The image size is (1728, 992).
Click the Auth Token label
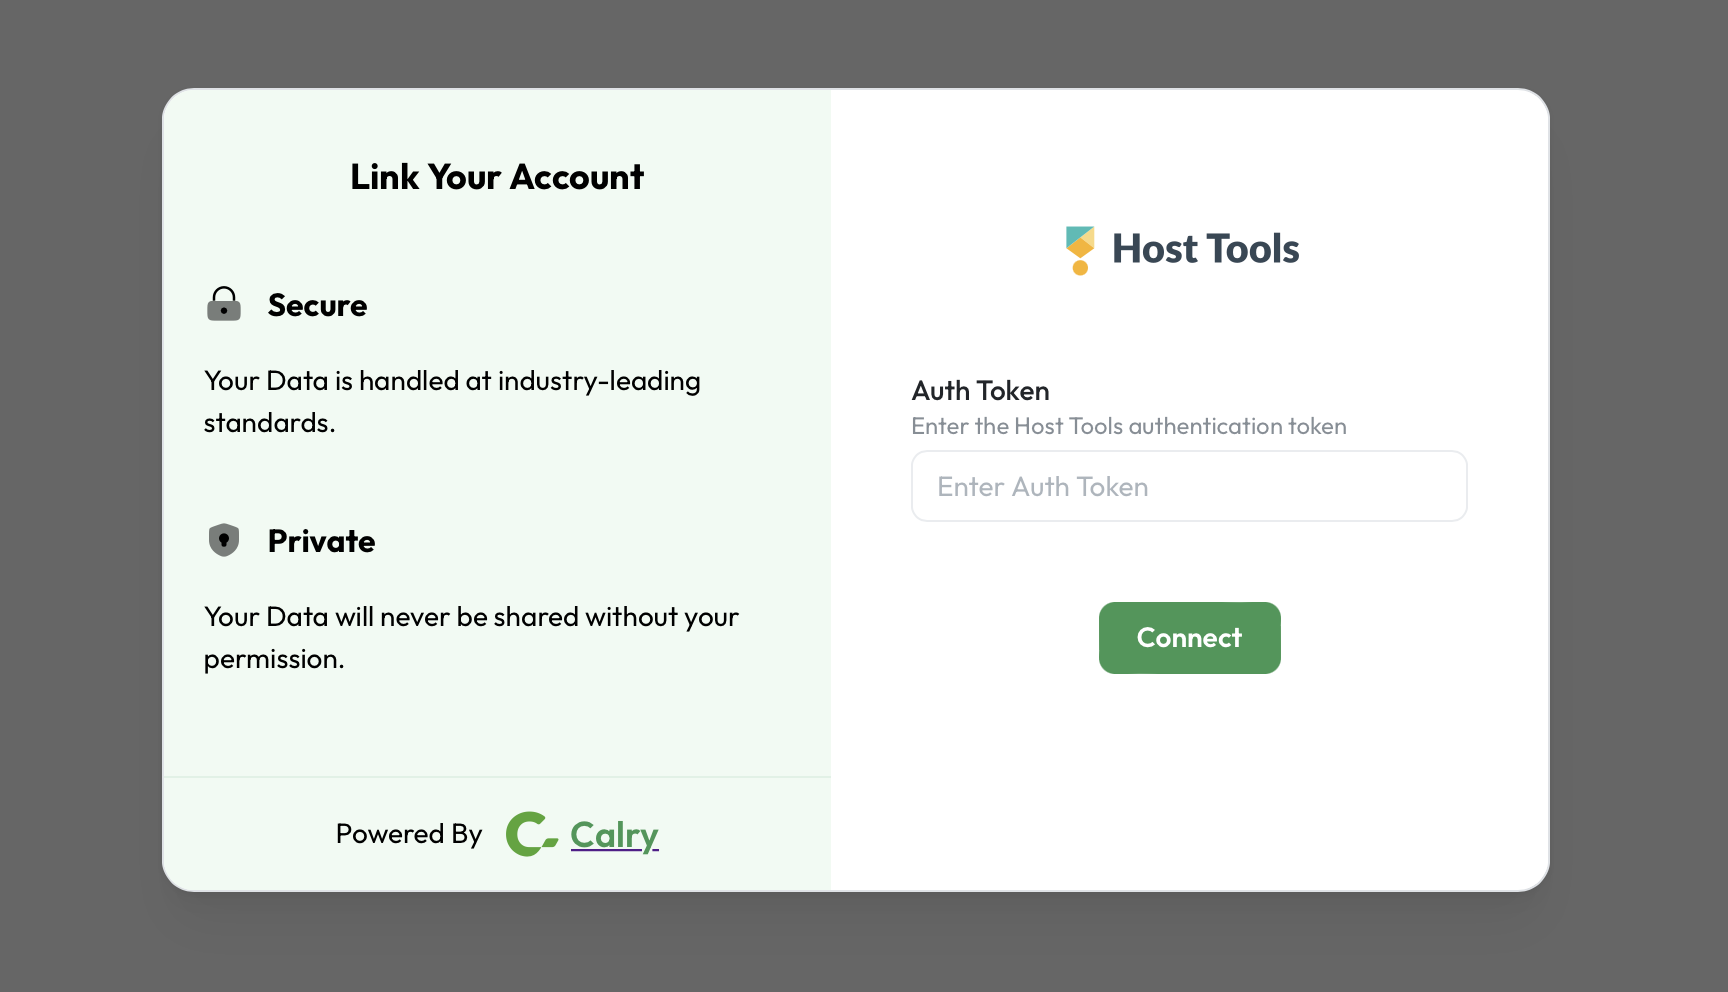980,391
